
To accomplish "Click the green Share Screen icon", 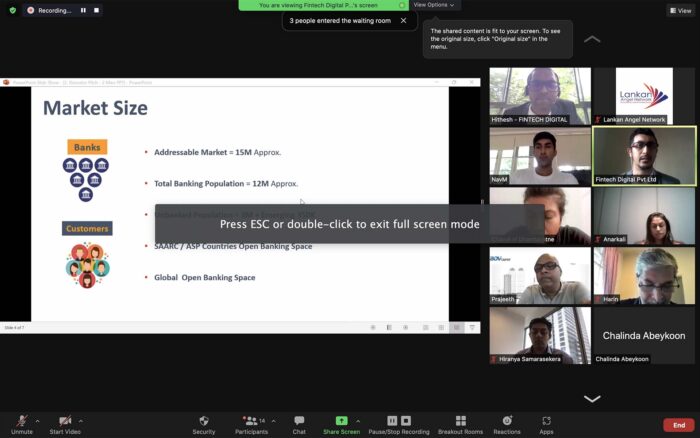I will (x=342, y=421).
